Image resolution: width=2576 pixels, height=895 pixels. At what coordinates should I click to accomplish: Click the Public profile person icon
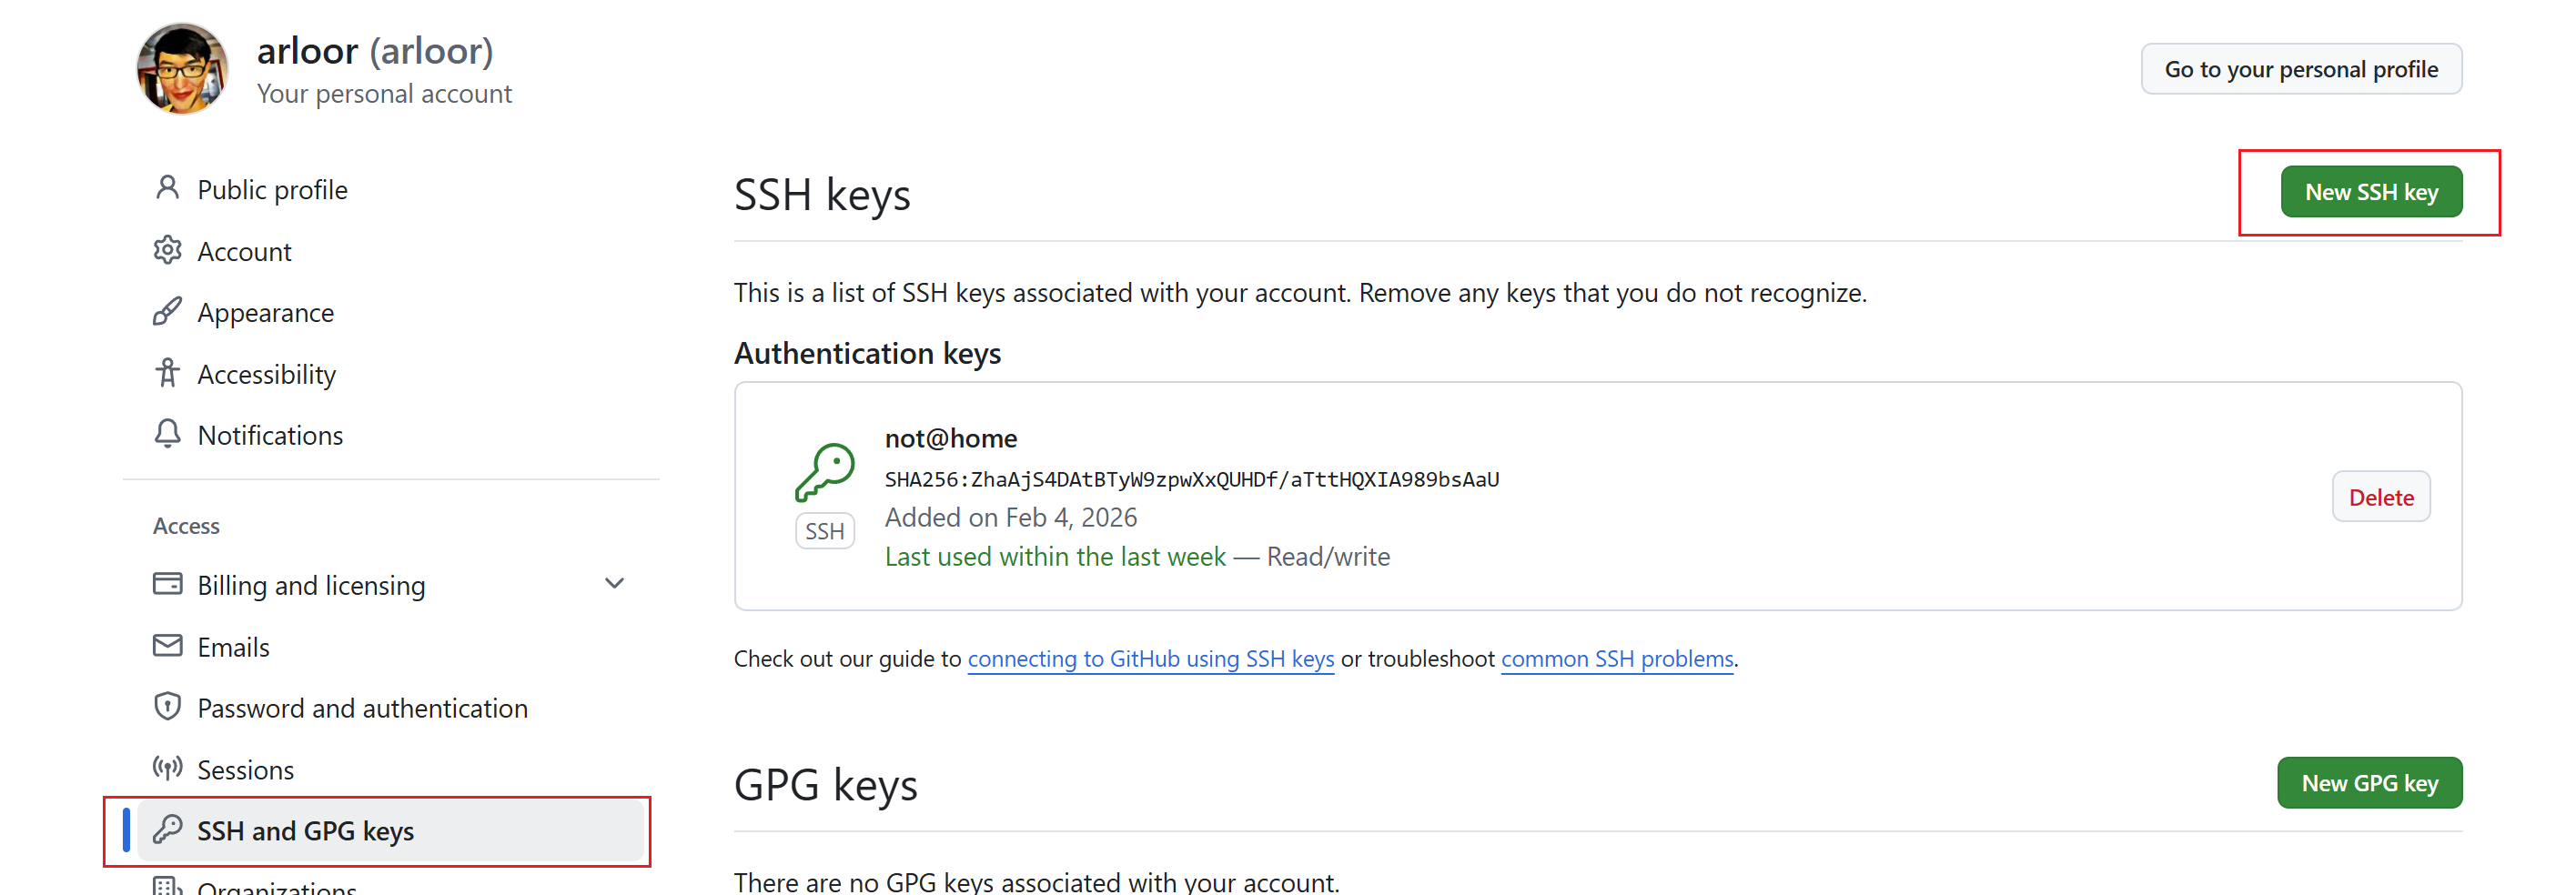[168, 188]
